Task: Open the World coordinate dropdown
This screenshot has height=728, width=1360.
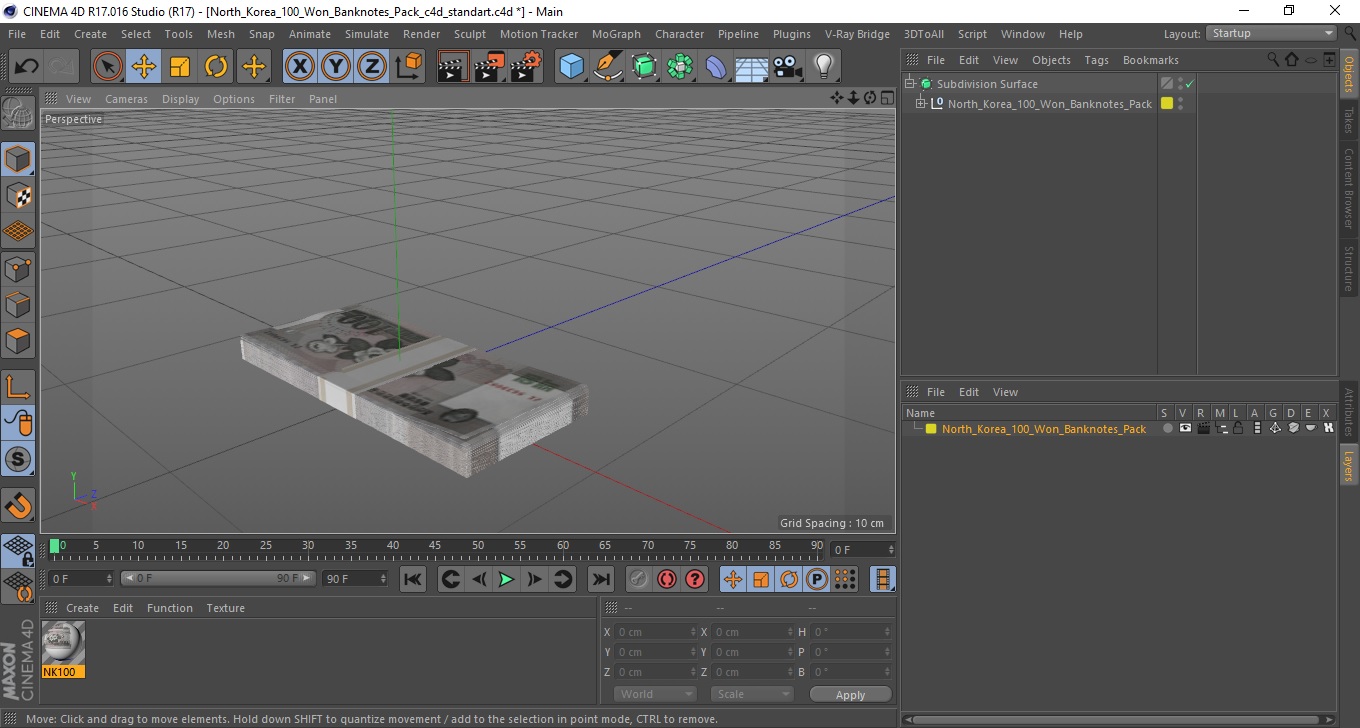Action: tap(655, 694)
